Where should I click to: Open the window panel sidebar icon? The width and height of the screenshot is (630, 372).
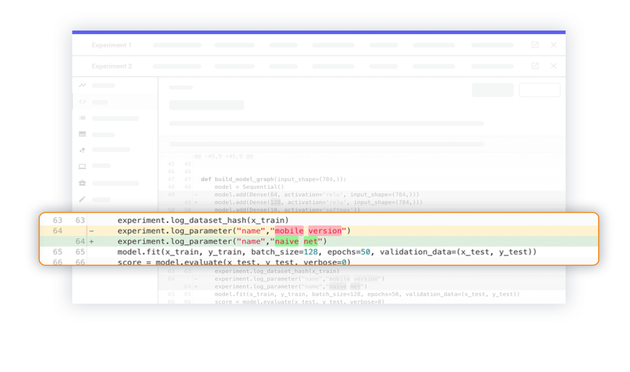(x=82, y=134)
